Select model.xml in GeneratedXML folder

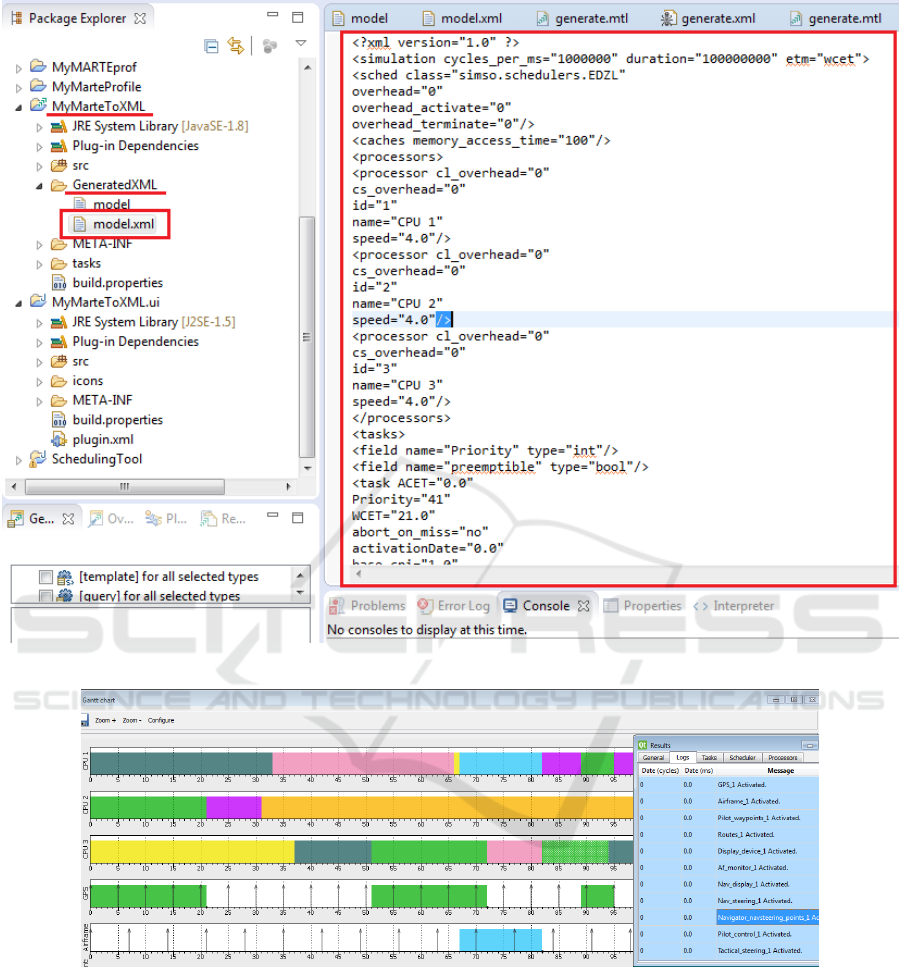(123, 224)
